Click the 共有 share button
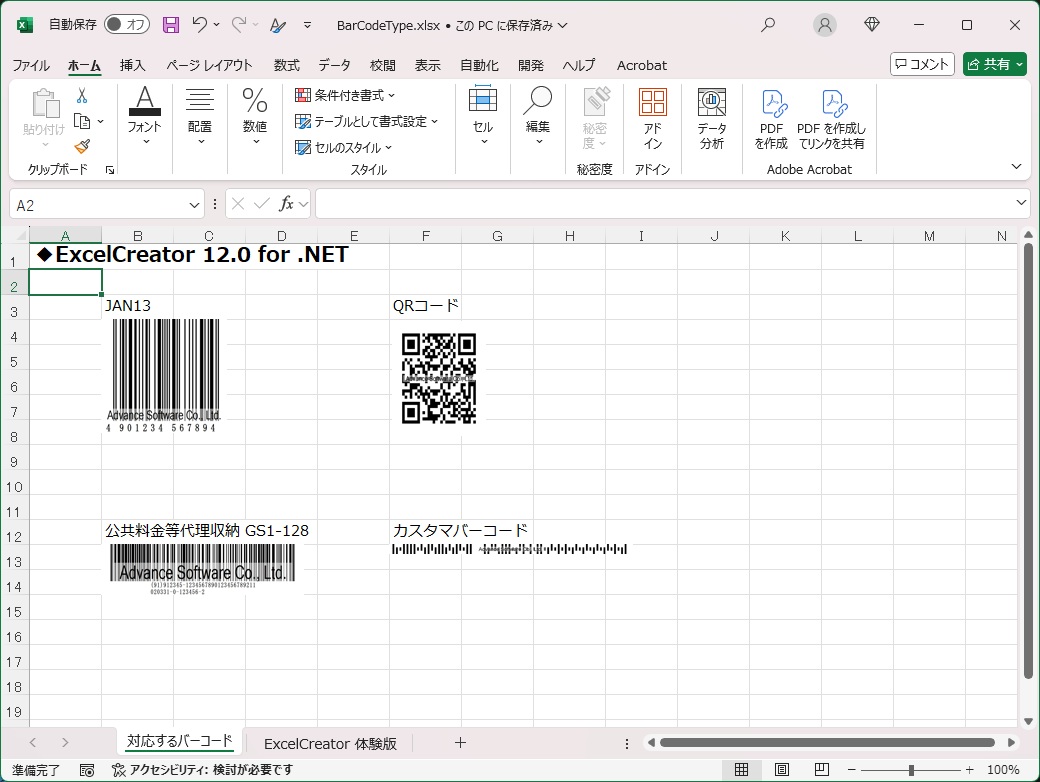Image resolution: width=1040 pixels, height=782 pixels. click(995, 64)
